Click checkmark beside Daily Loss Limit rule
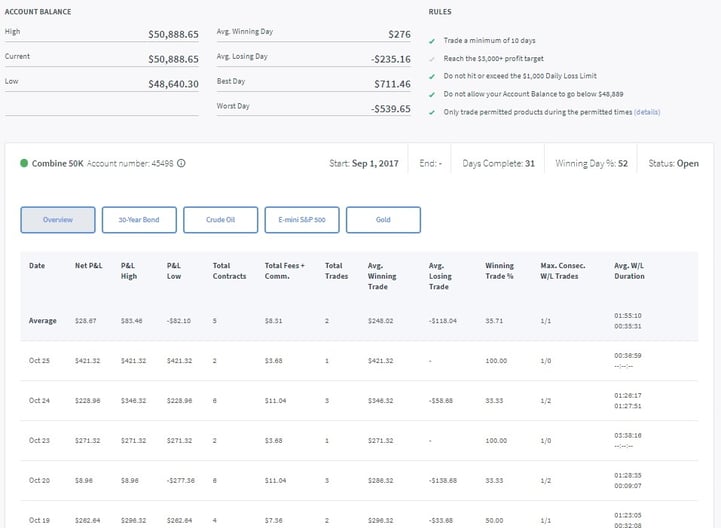Viewport: 721px width, 528px height. click(x=431, y=77)
